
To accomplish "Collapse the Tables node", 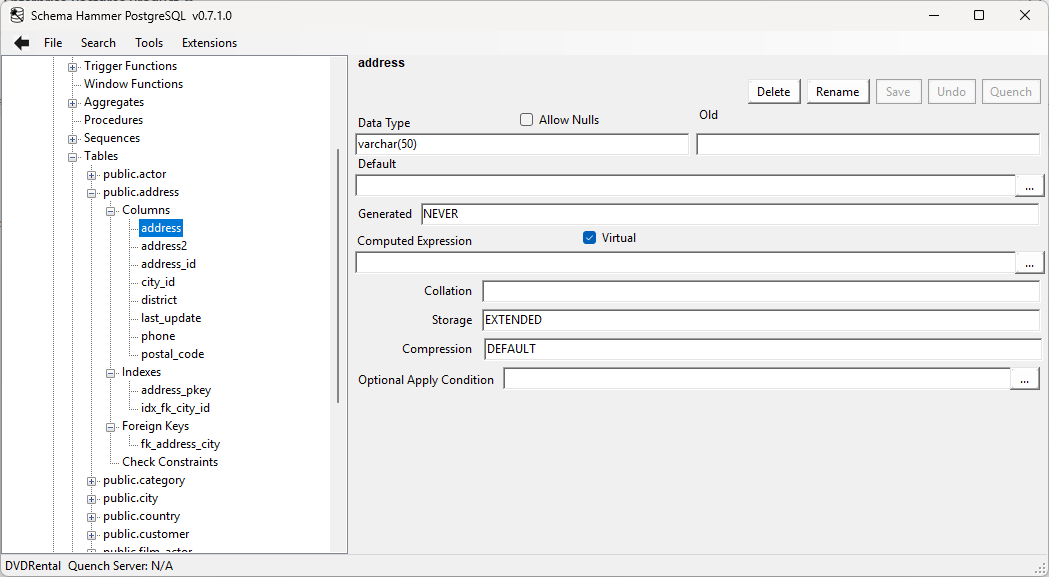I will [x=71, y=155].
